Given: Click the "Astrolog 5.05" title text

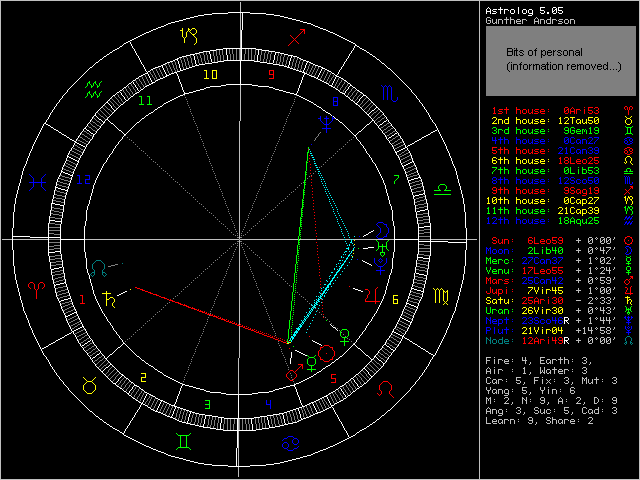Looking at the screenshot, I should click(x=524, y=11).
